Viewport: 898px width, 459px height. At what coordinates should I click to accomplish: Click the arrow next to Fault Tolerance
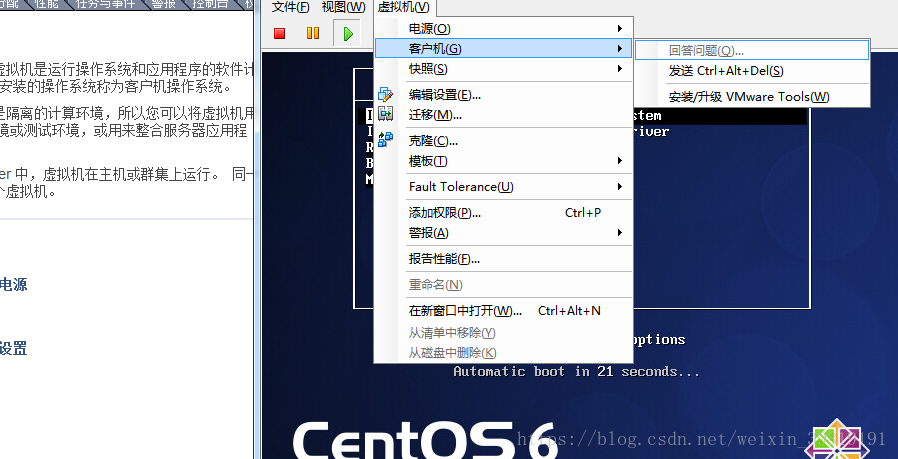(x=620, y=187)
